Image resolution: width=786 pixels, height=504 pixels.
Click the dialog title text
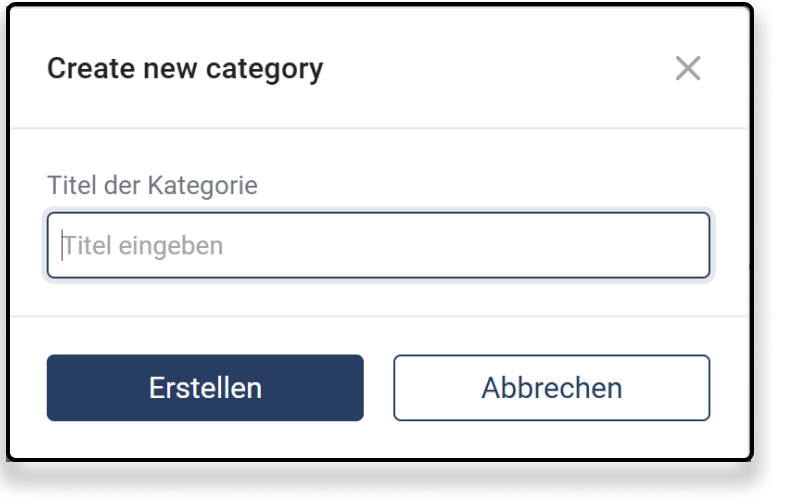185,69
